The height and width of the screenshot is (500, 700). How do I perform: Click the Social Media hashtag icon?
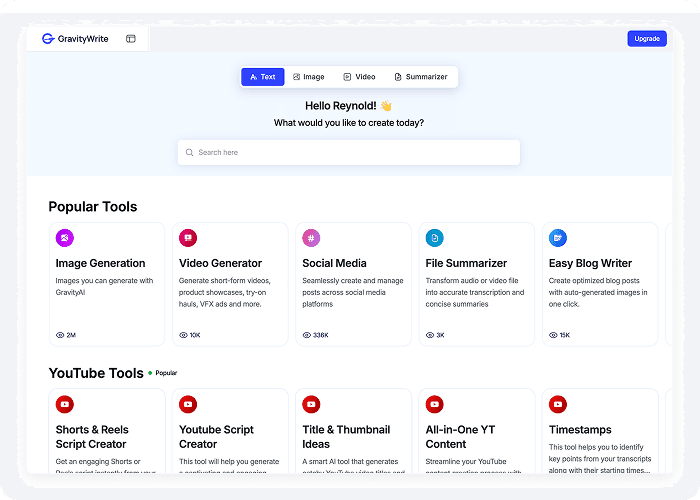[x=311, y=238]
